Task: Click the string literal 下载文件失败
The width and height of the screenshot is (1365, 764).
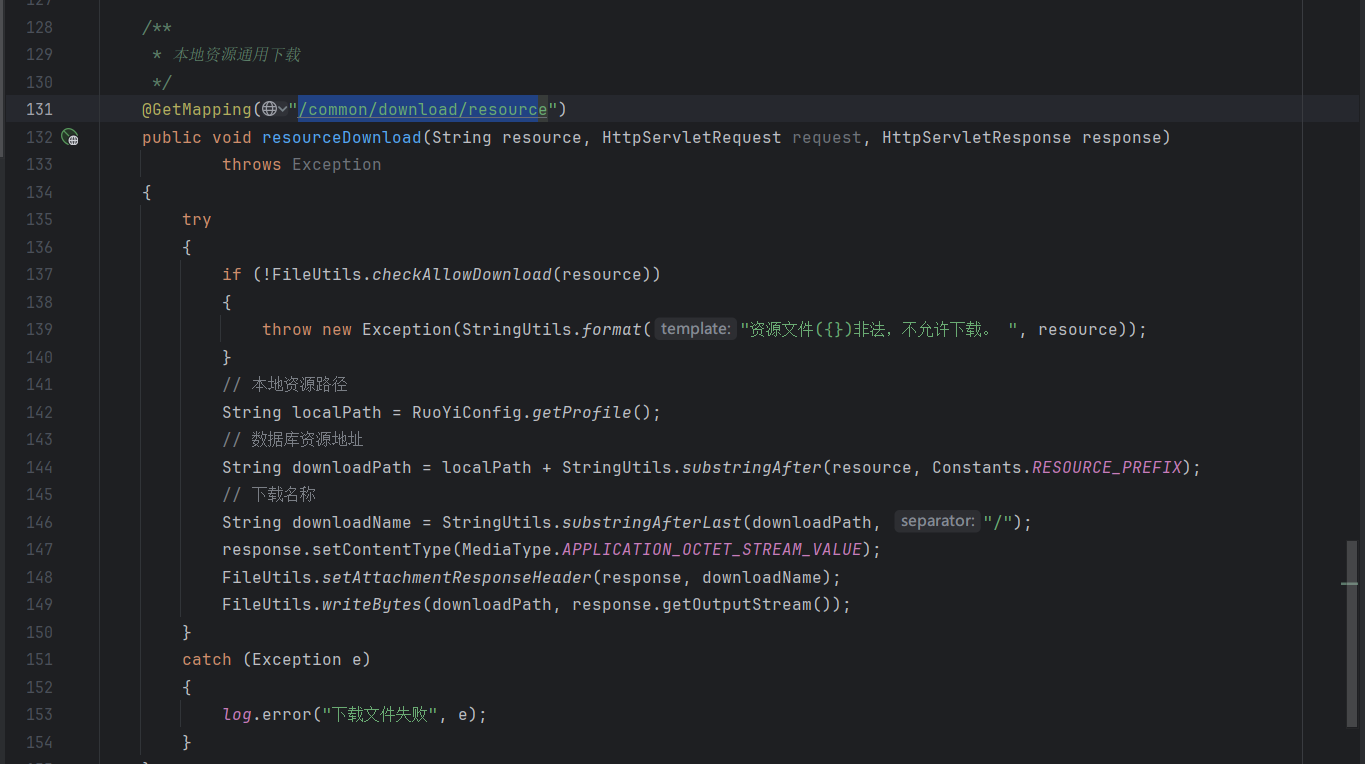Action: coord(380,714)
